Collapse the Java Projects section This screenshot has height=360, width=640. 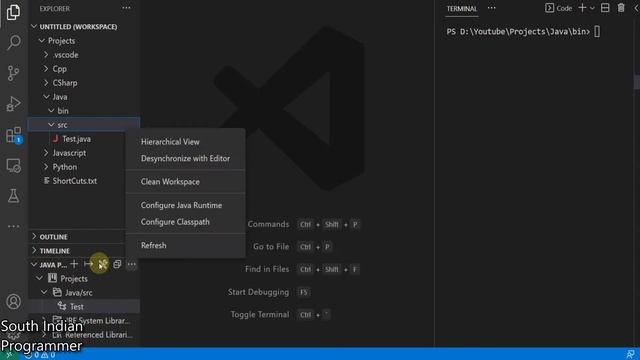(34, 264)
